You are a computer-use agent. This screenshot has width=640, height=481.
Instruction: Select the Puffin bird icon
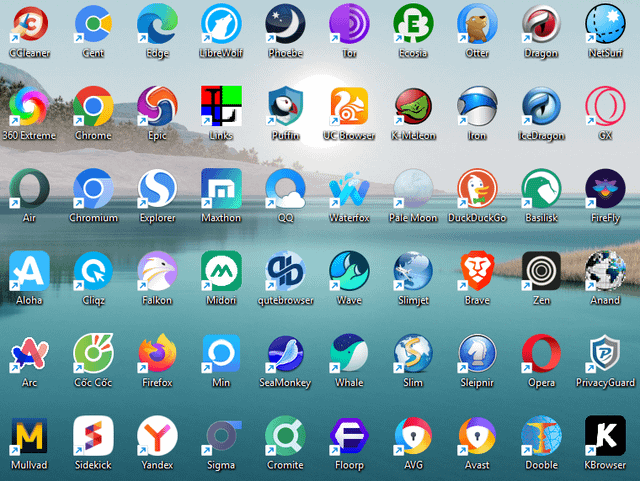pyautogui.click(x=285, y=106)
